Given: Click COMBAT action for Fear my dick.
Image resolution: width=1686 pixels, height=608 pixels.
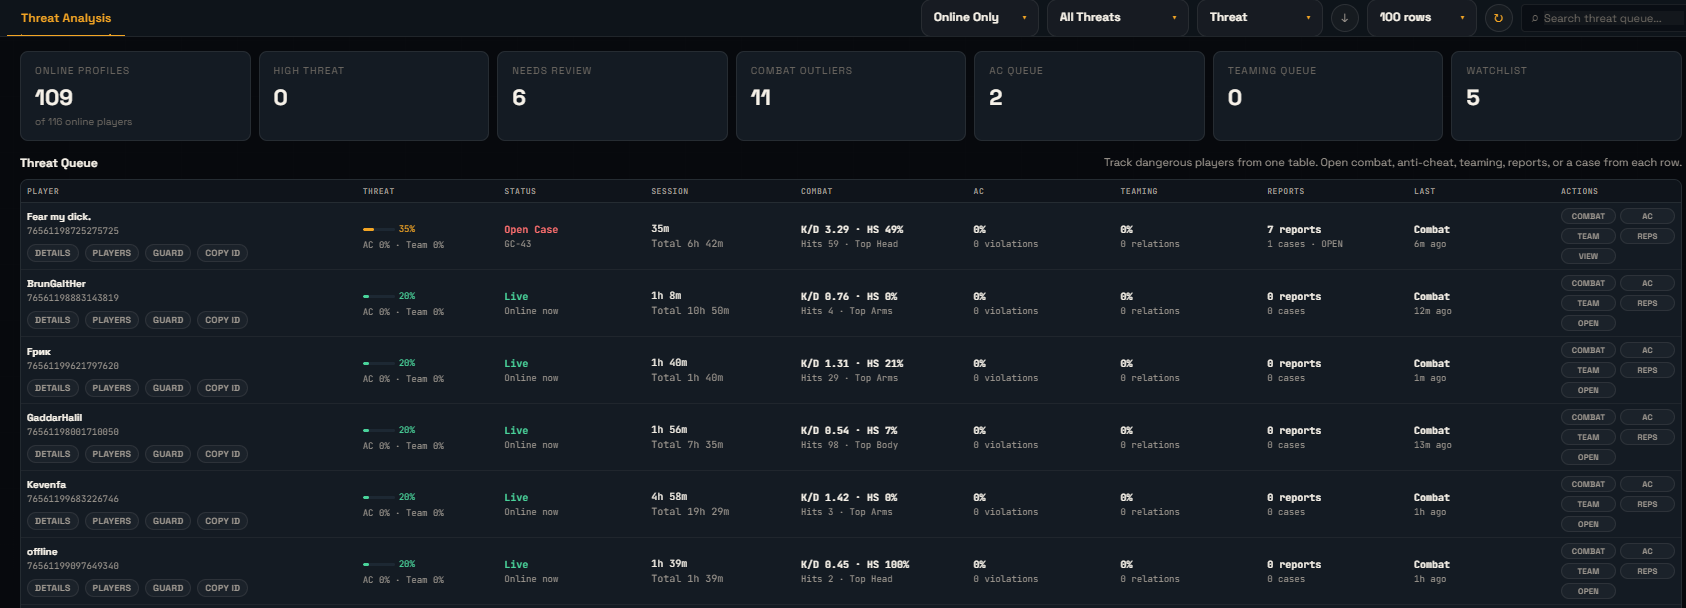Looking at the screenshot, I should [x=1588, y=216].
